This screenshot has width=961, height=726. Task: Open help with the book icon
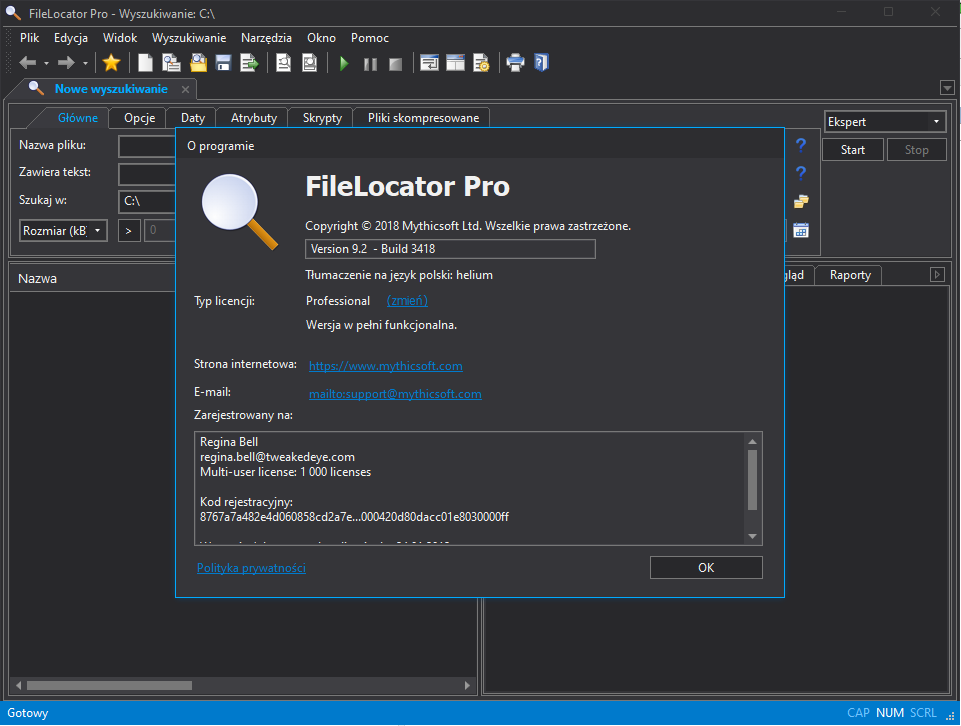point(541,62)
